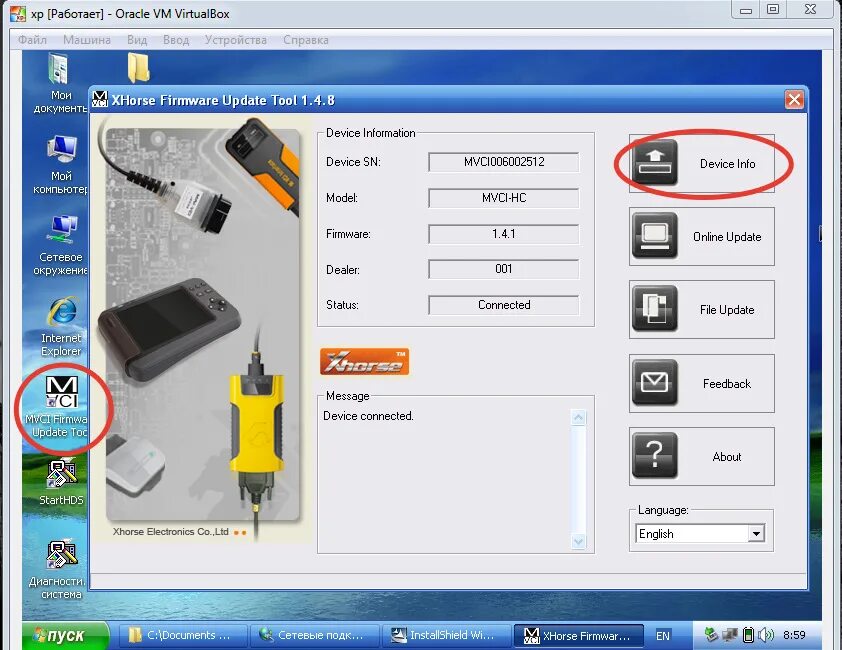Click the Firmware field showing 1.4.1
This screenshot has height=650, width=842.
pos(504,234)
